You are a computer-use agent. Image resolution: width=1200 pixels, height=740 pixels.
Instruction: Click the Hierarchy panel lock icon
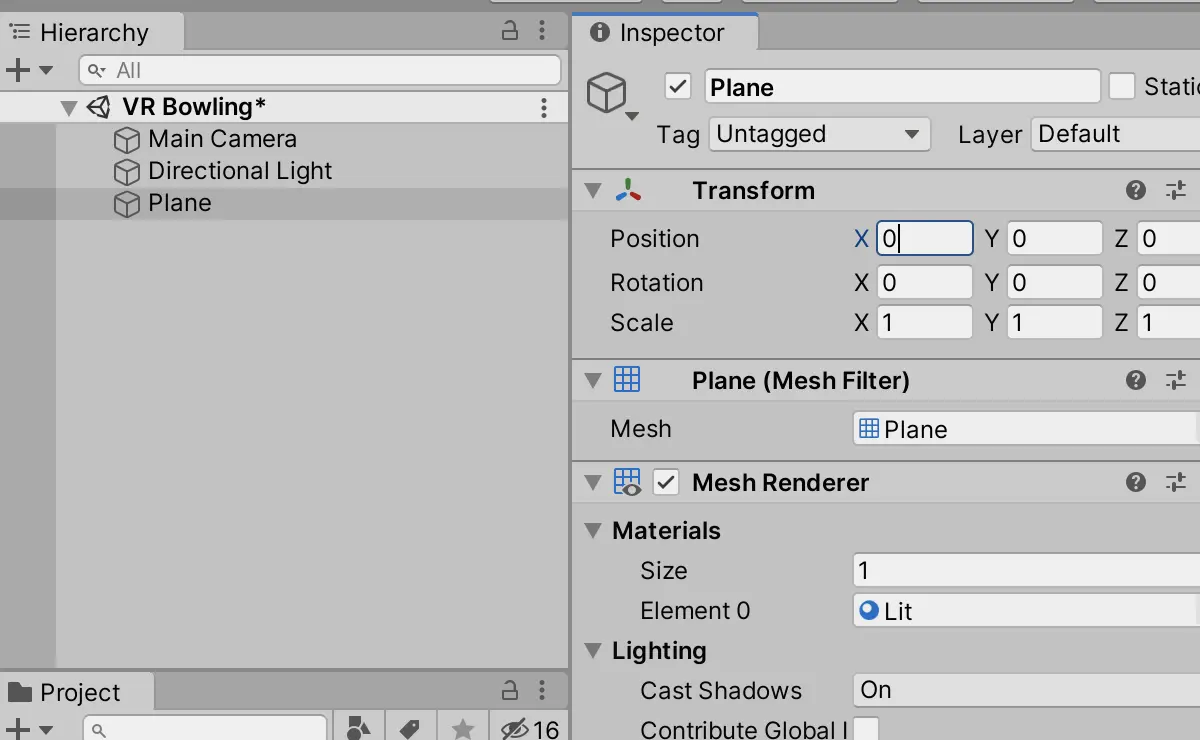click(x=510, y=31)
